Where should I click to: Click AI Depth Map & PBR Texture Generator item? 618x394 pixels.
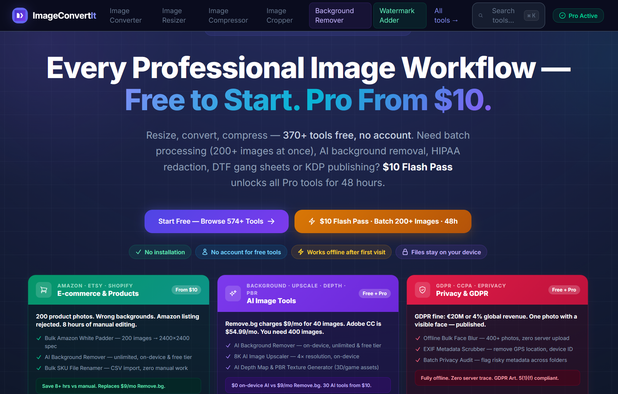(306, 367)
